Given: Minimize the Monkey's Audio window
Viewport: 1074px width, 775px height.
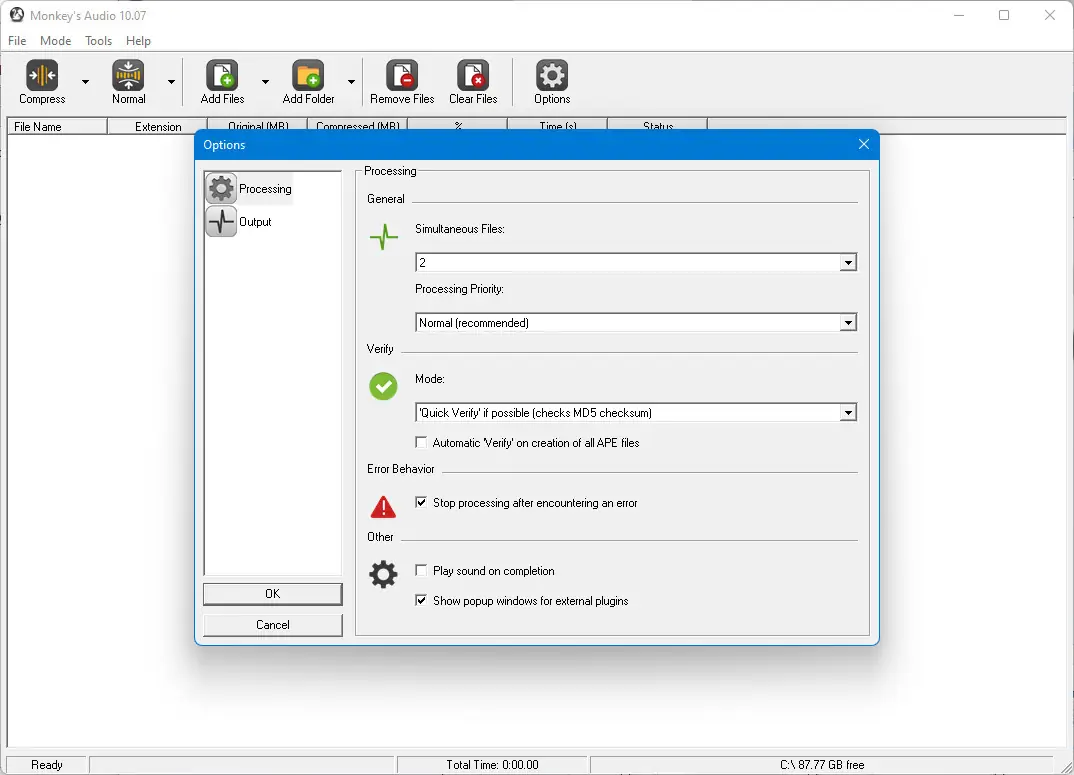Looking at the screenshot, I should click(x=959, y=15).
